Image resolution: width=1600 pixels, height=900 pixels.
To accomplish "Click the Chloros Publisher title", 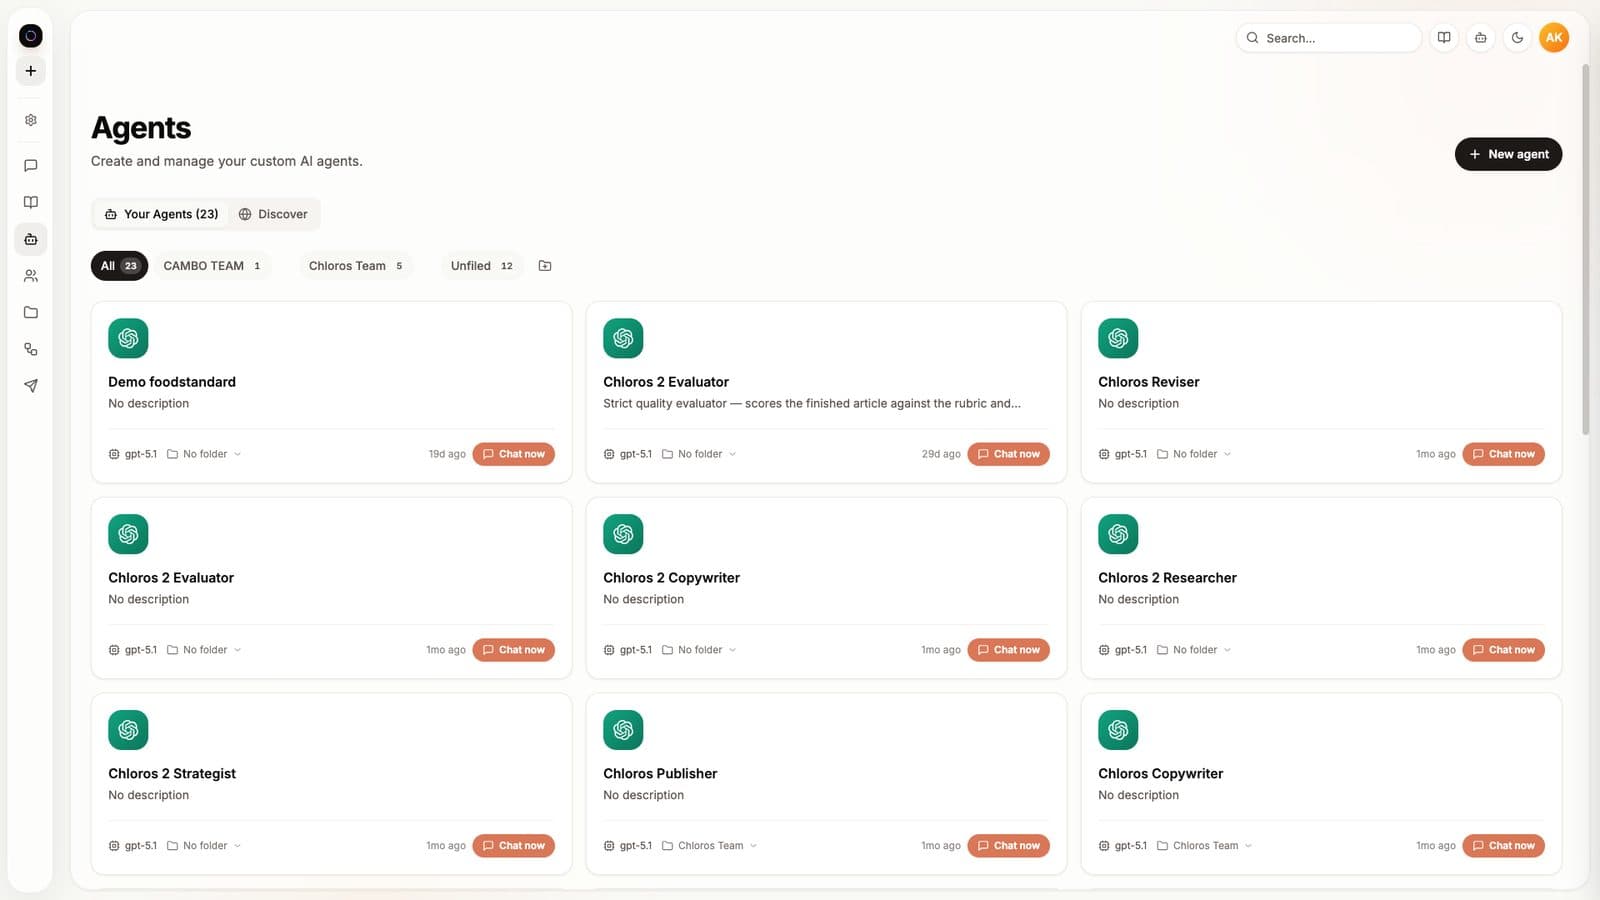I will (x=660, y=774).
